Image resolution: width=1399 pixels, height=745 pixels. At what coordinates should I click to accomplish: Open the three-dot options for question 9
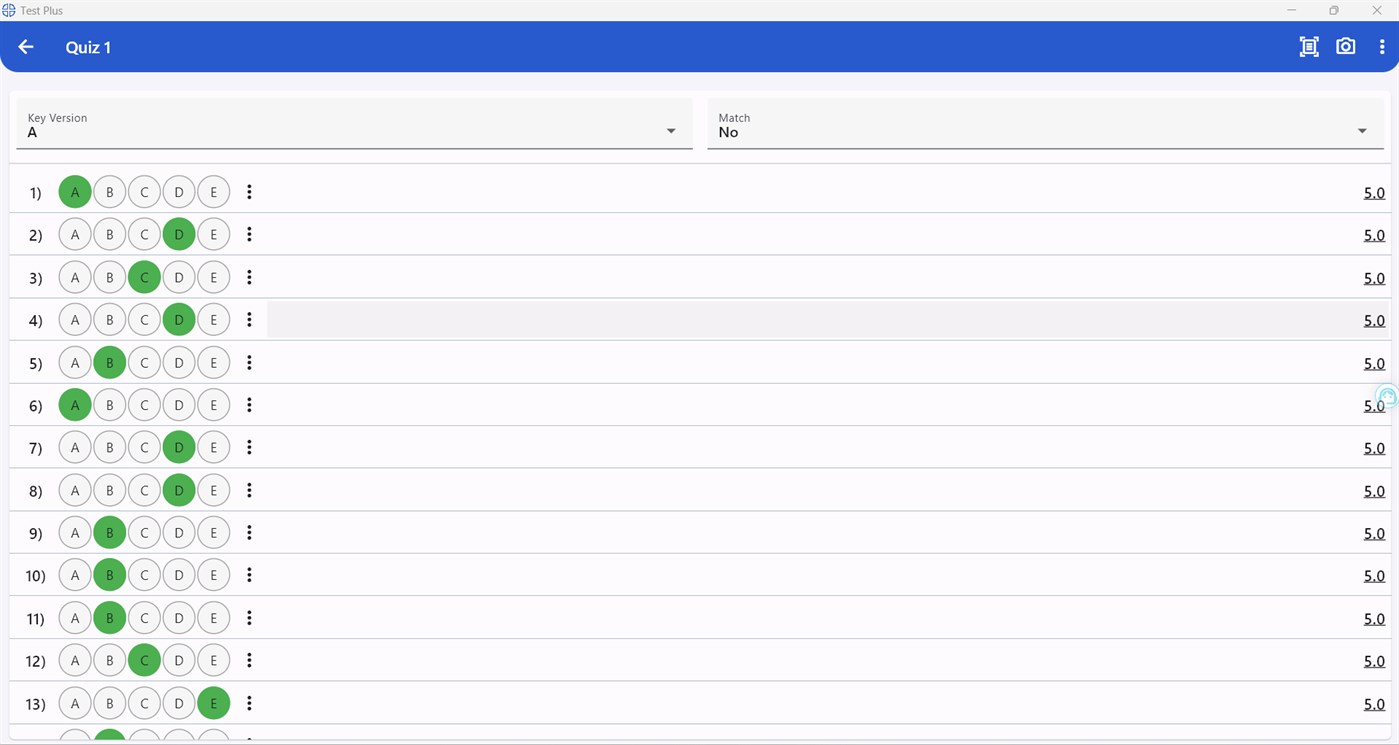(x=249, y=532)
